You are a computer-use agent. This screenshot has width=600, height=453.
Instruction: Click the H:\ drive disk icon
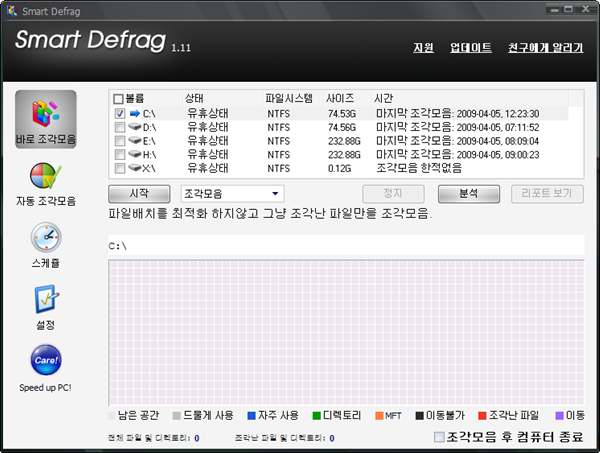[x=135, y=154]
